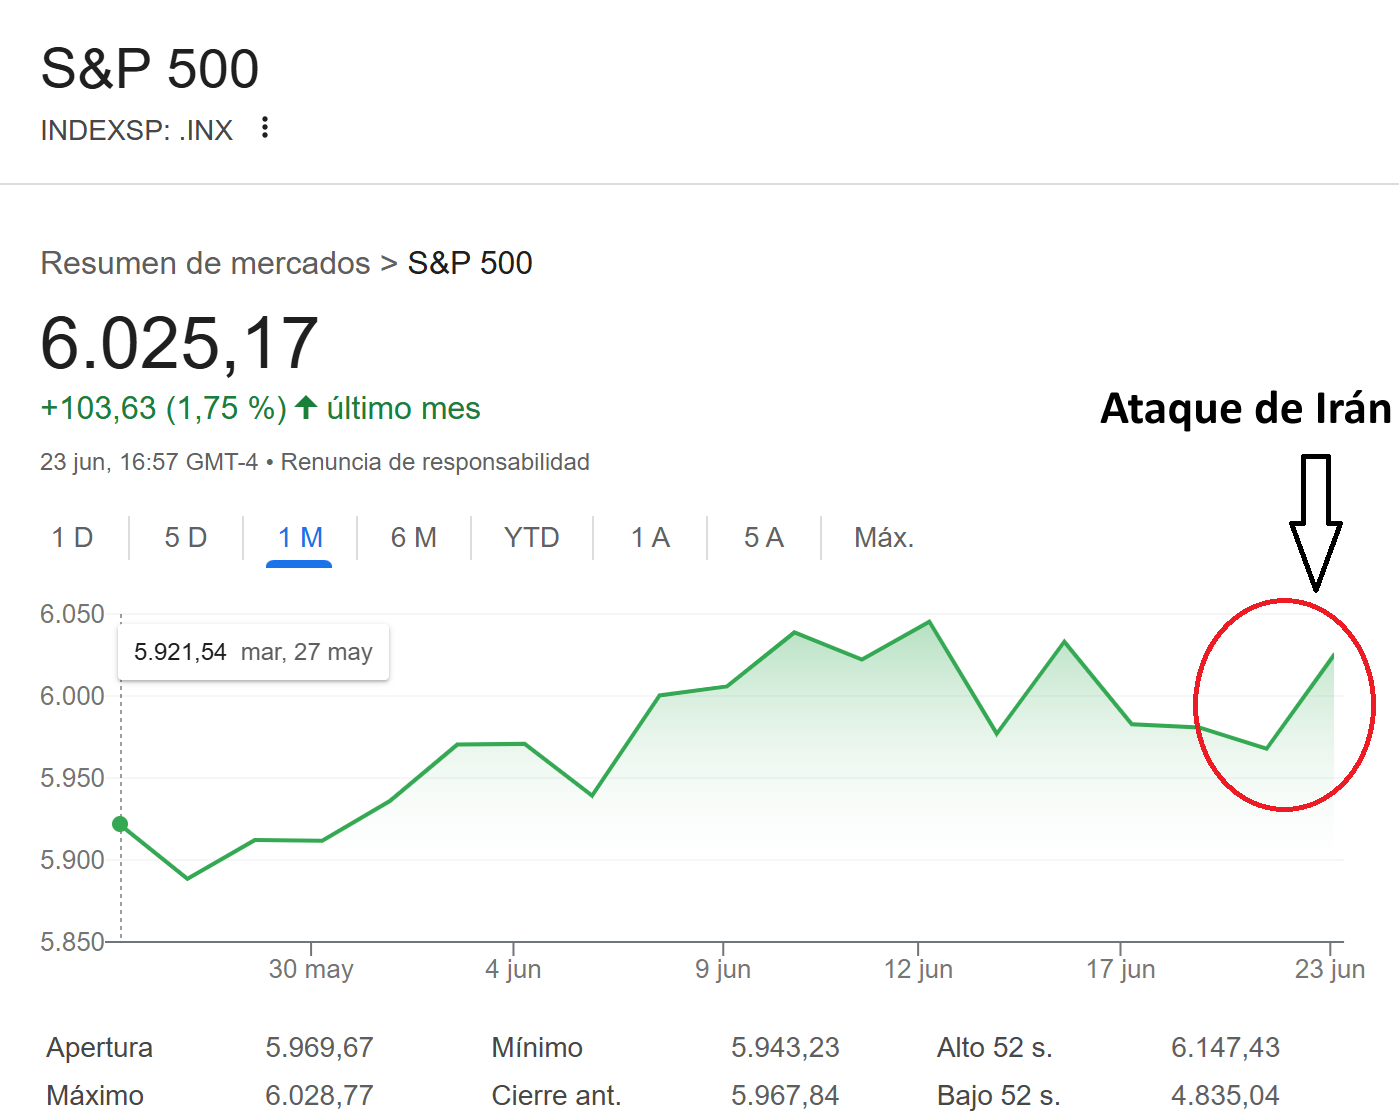The height and width of the screenshot is (1119, 1399).
Task: Select the active 1 M range tab
Action: 299,538
